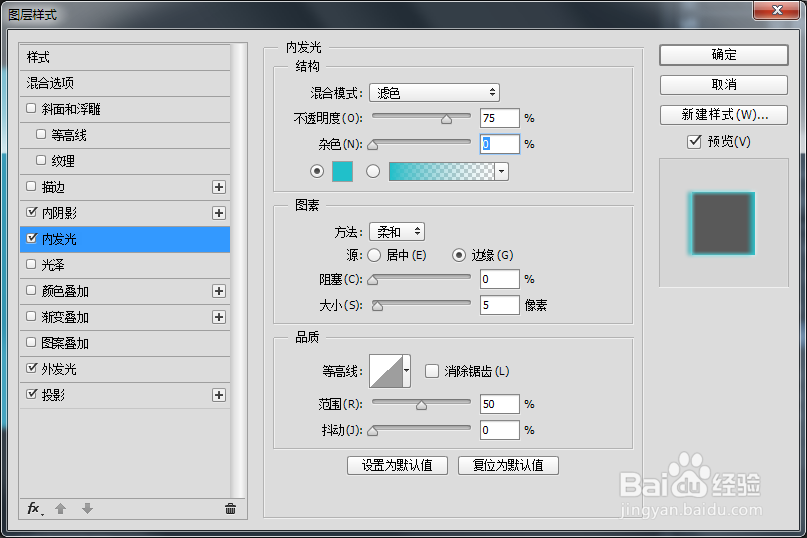
Task: Enable the 渐变叠加 checkbox
Action: tap(31, 316)
